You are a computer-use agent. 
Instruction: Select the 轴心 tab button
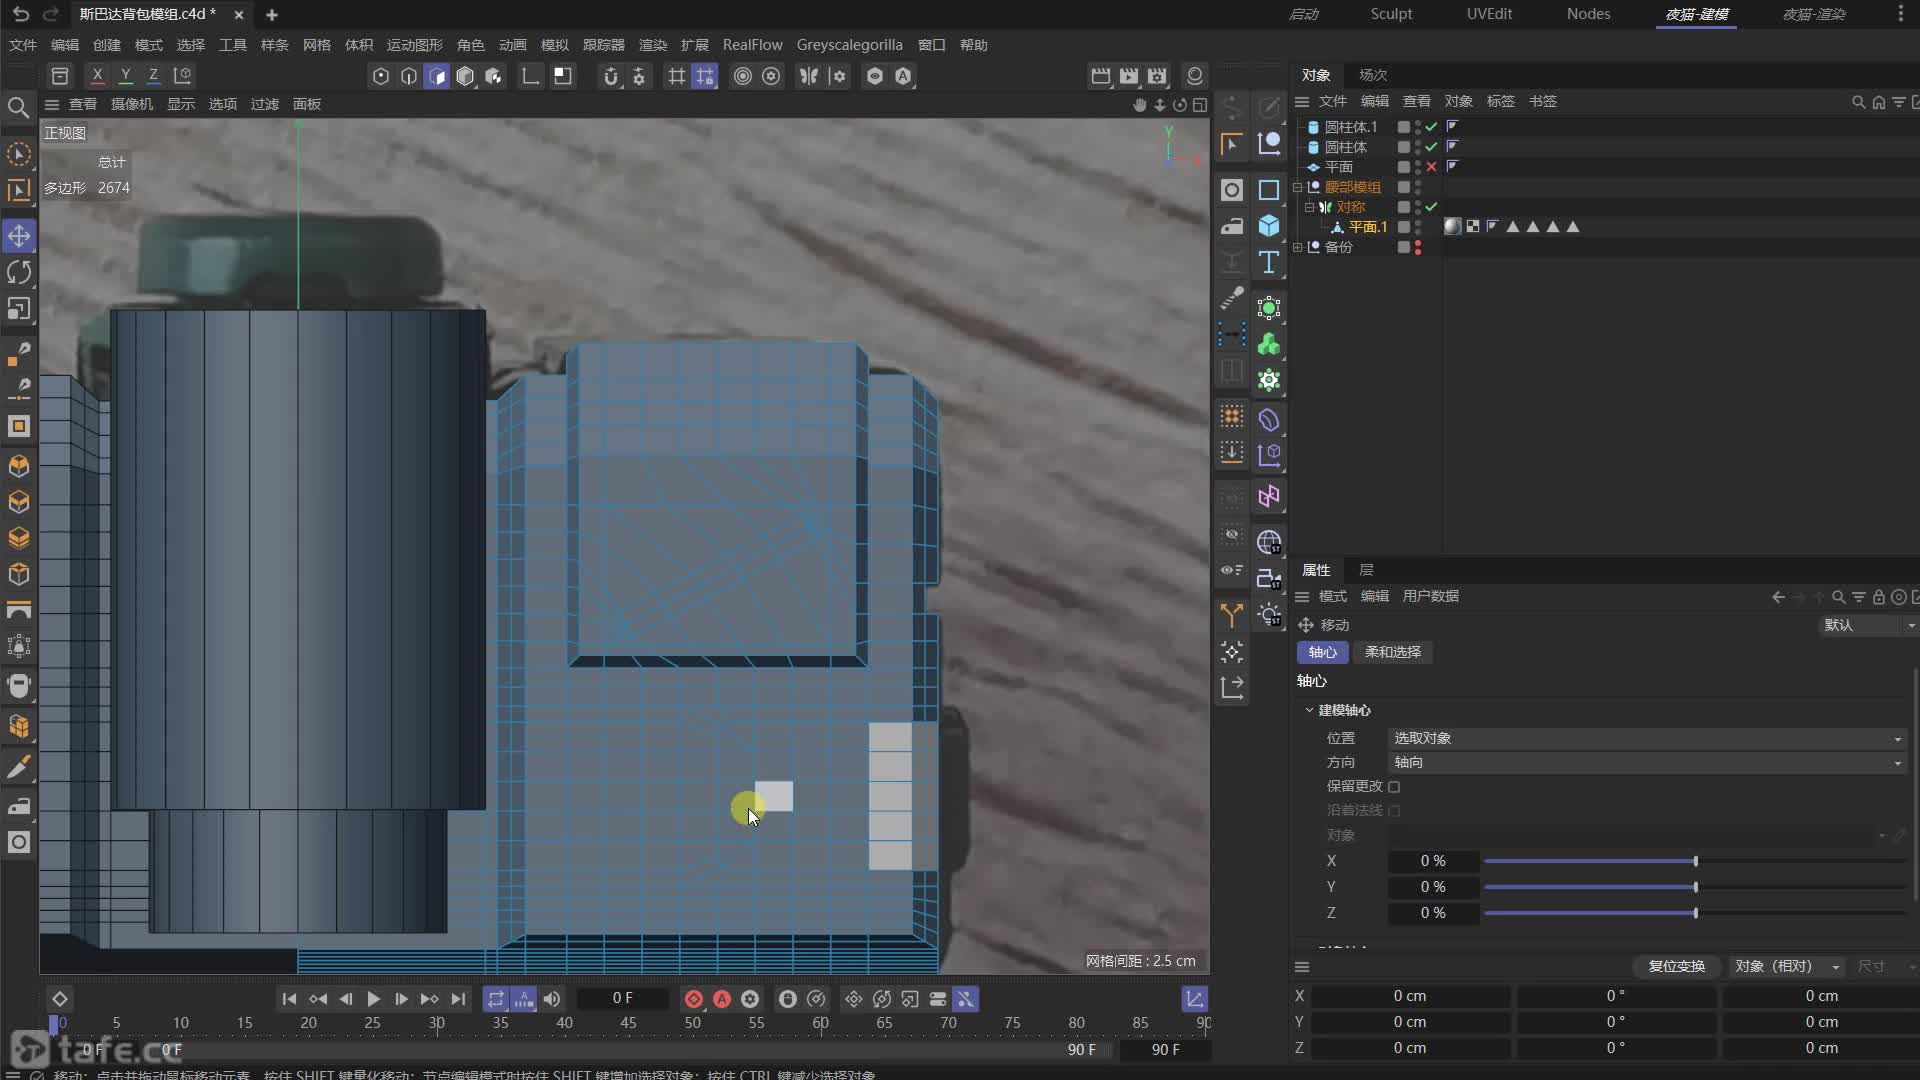point(1322,652)
